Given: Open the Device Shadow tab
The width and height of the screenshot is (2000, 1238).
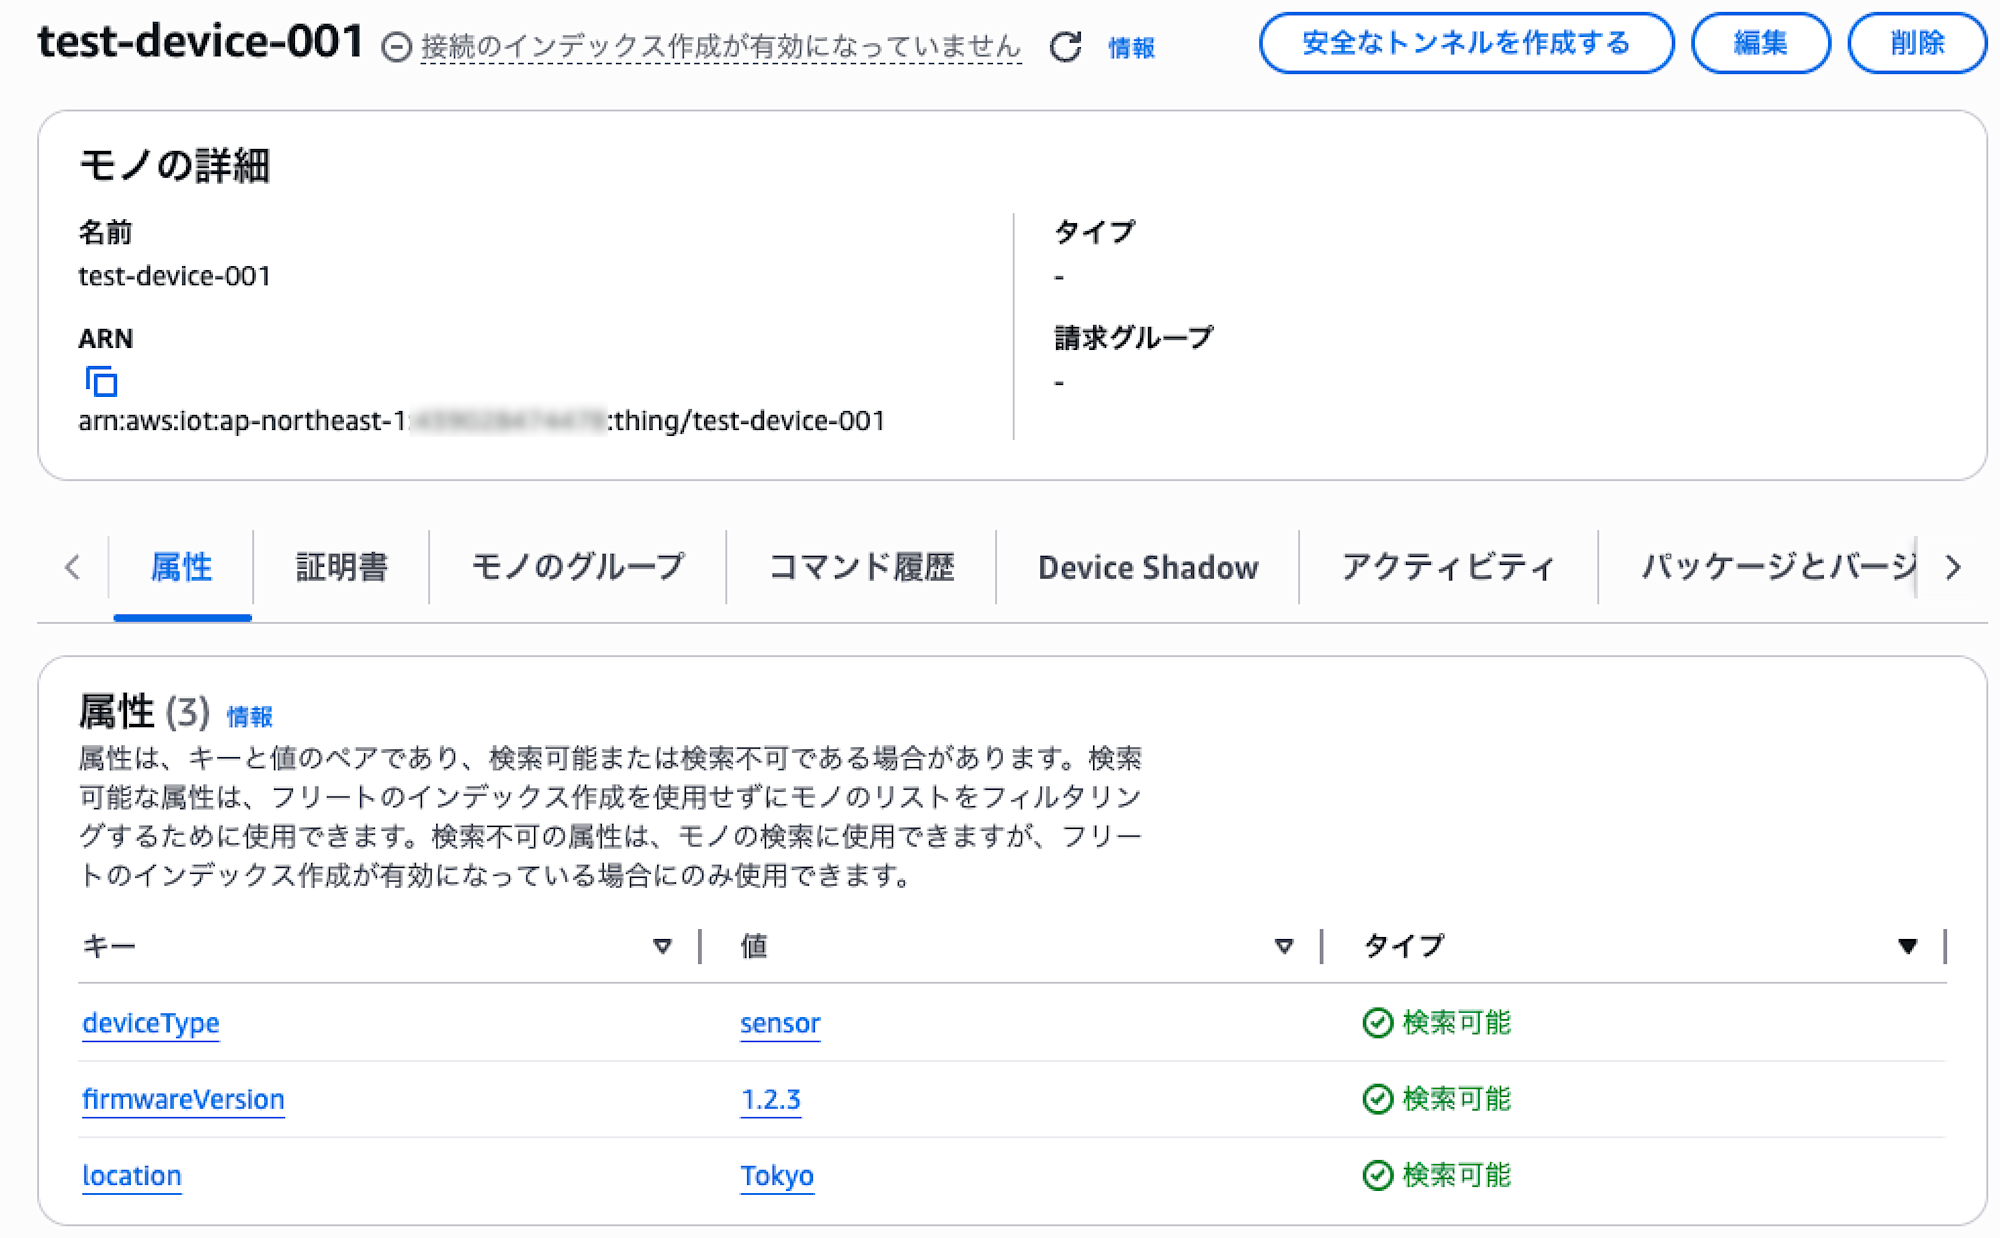Looking at the screenshot, I should tap(1147, 567).
